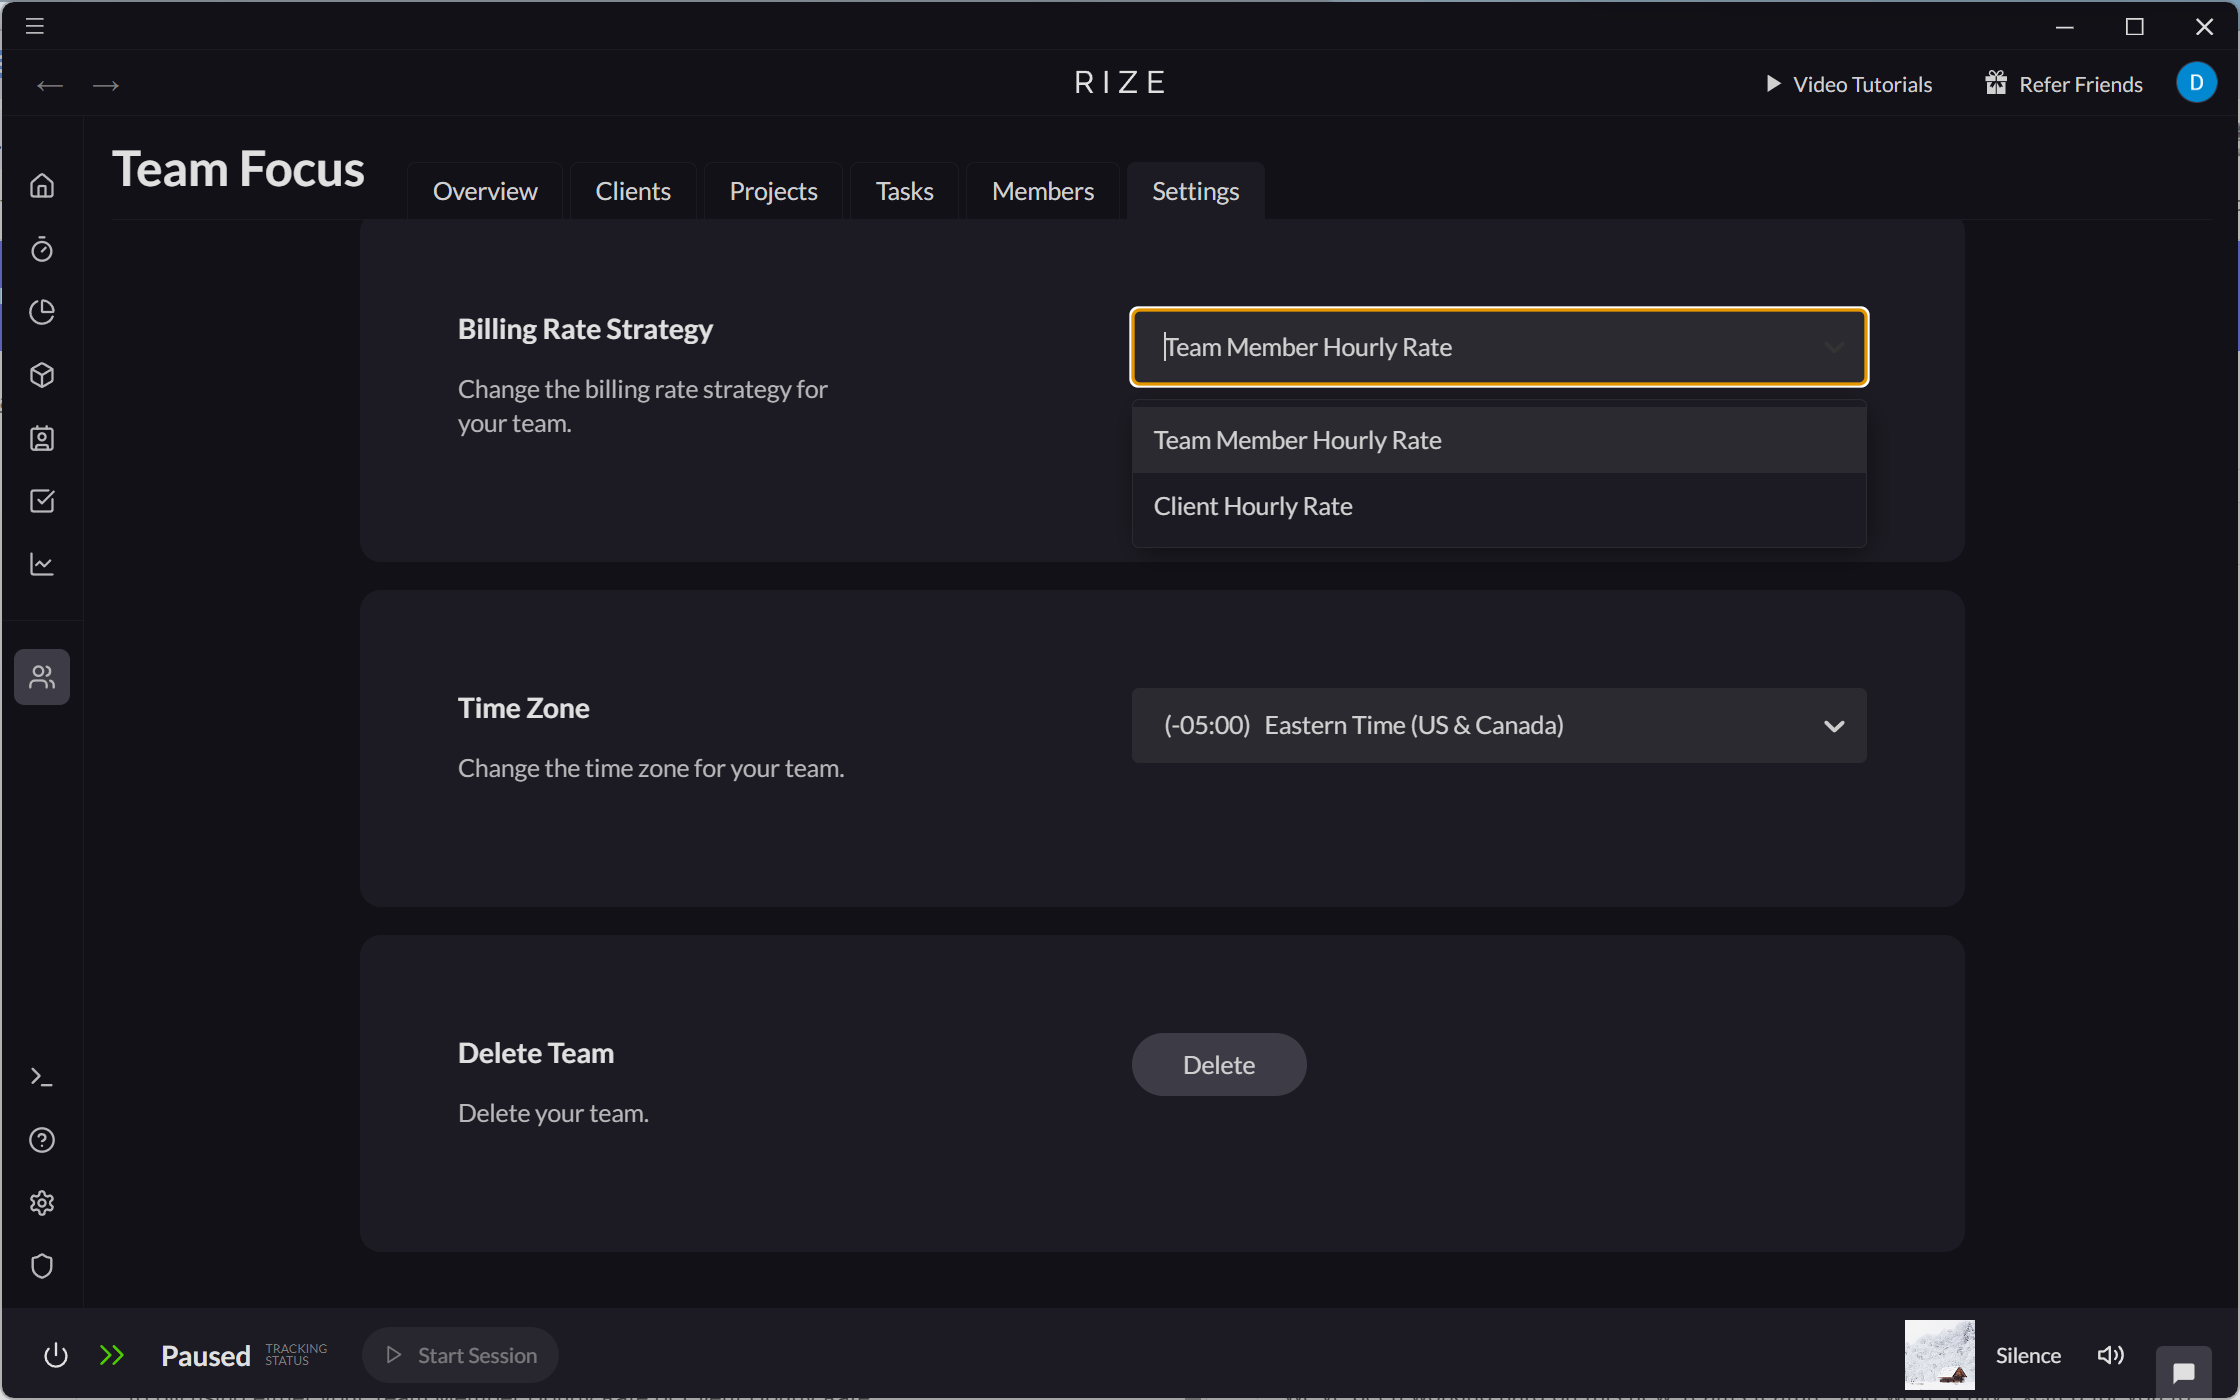2240x1400 pixels.
Task: Open the Clients tab
Action: (x=632, y=190)
